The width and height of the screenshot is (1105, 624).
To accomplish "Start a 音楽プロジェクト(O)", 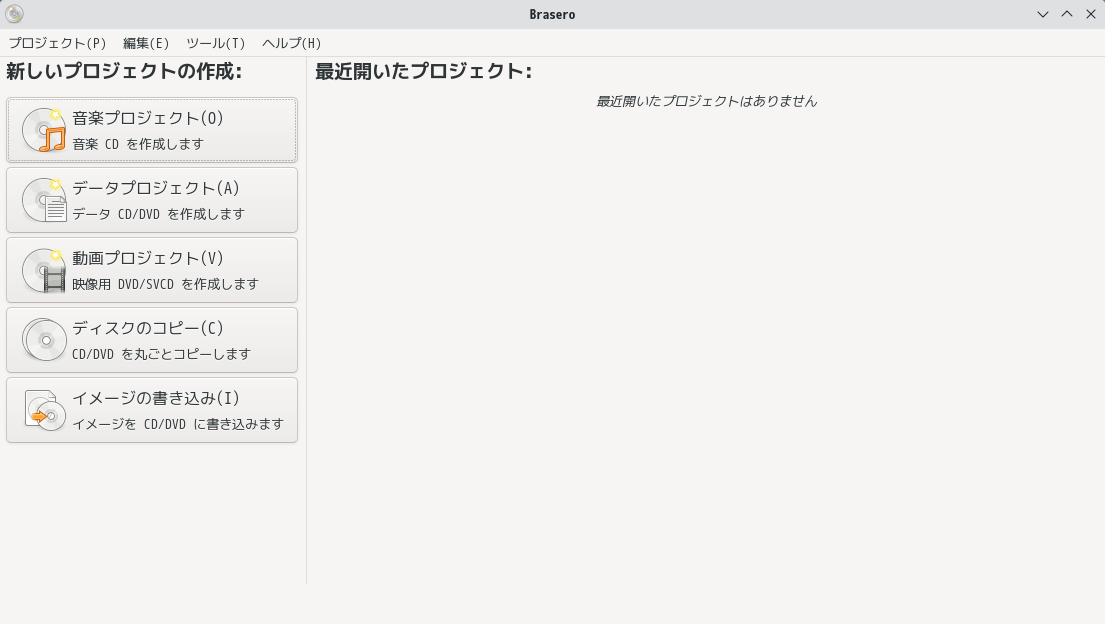I will [152, 130].
